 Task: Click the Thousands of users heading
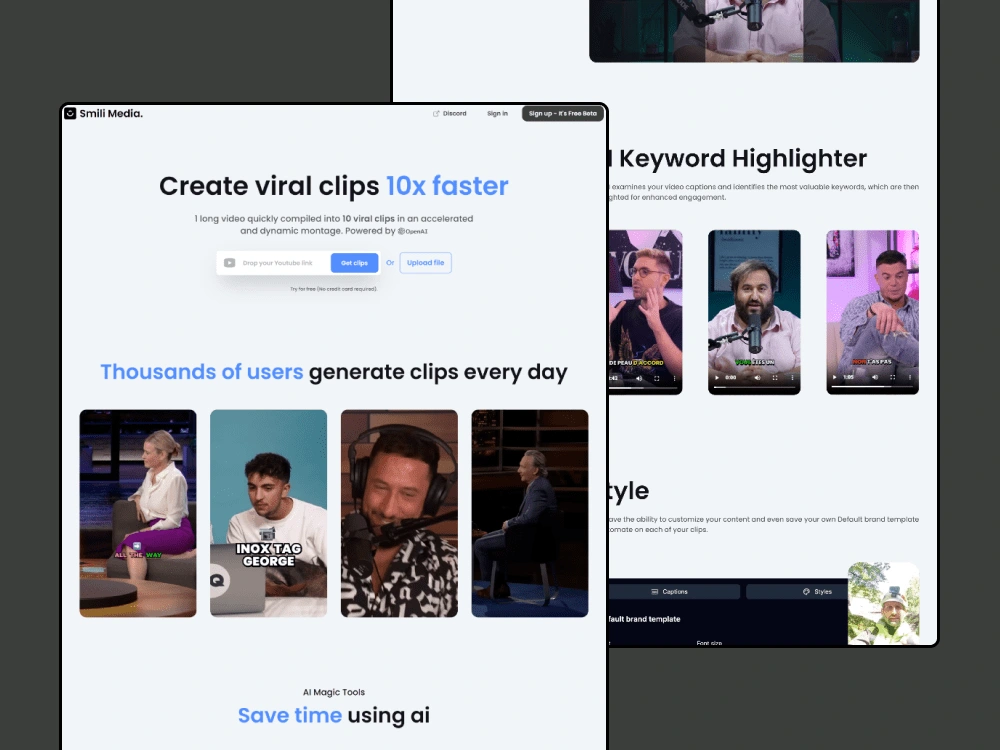[334, 372]
